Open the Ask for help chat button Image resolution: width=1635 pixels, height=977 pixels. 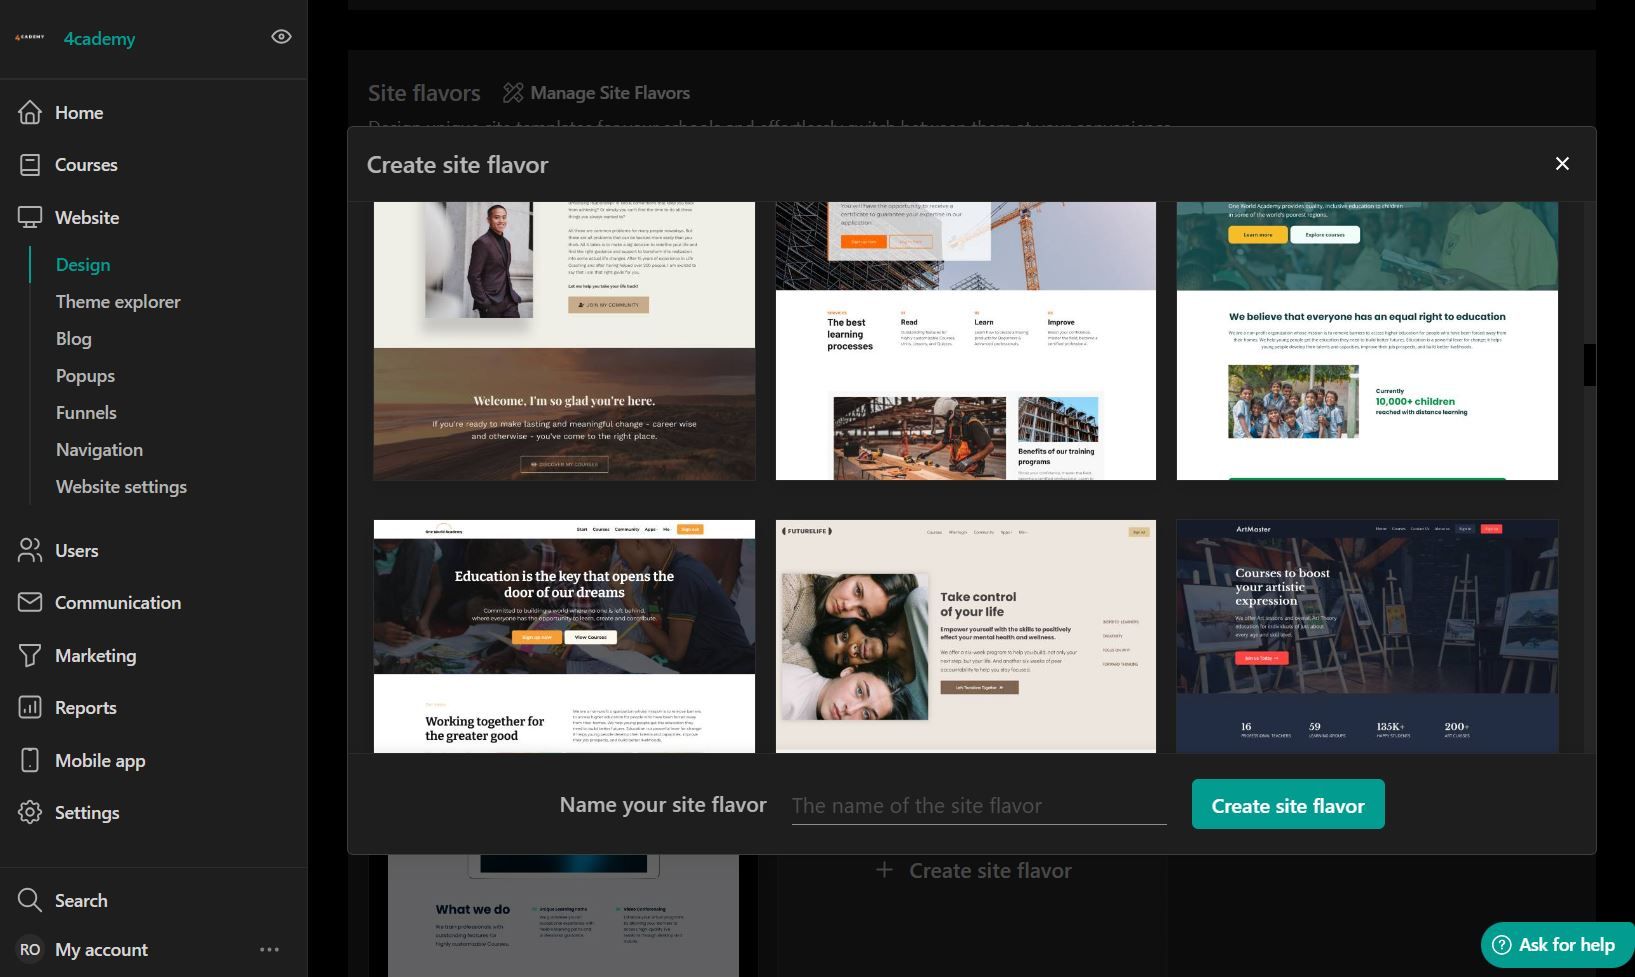(1555, 944)
